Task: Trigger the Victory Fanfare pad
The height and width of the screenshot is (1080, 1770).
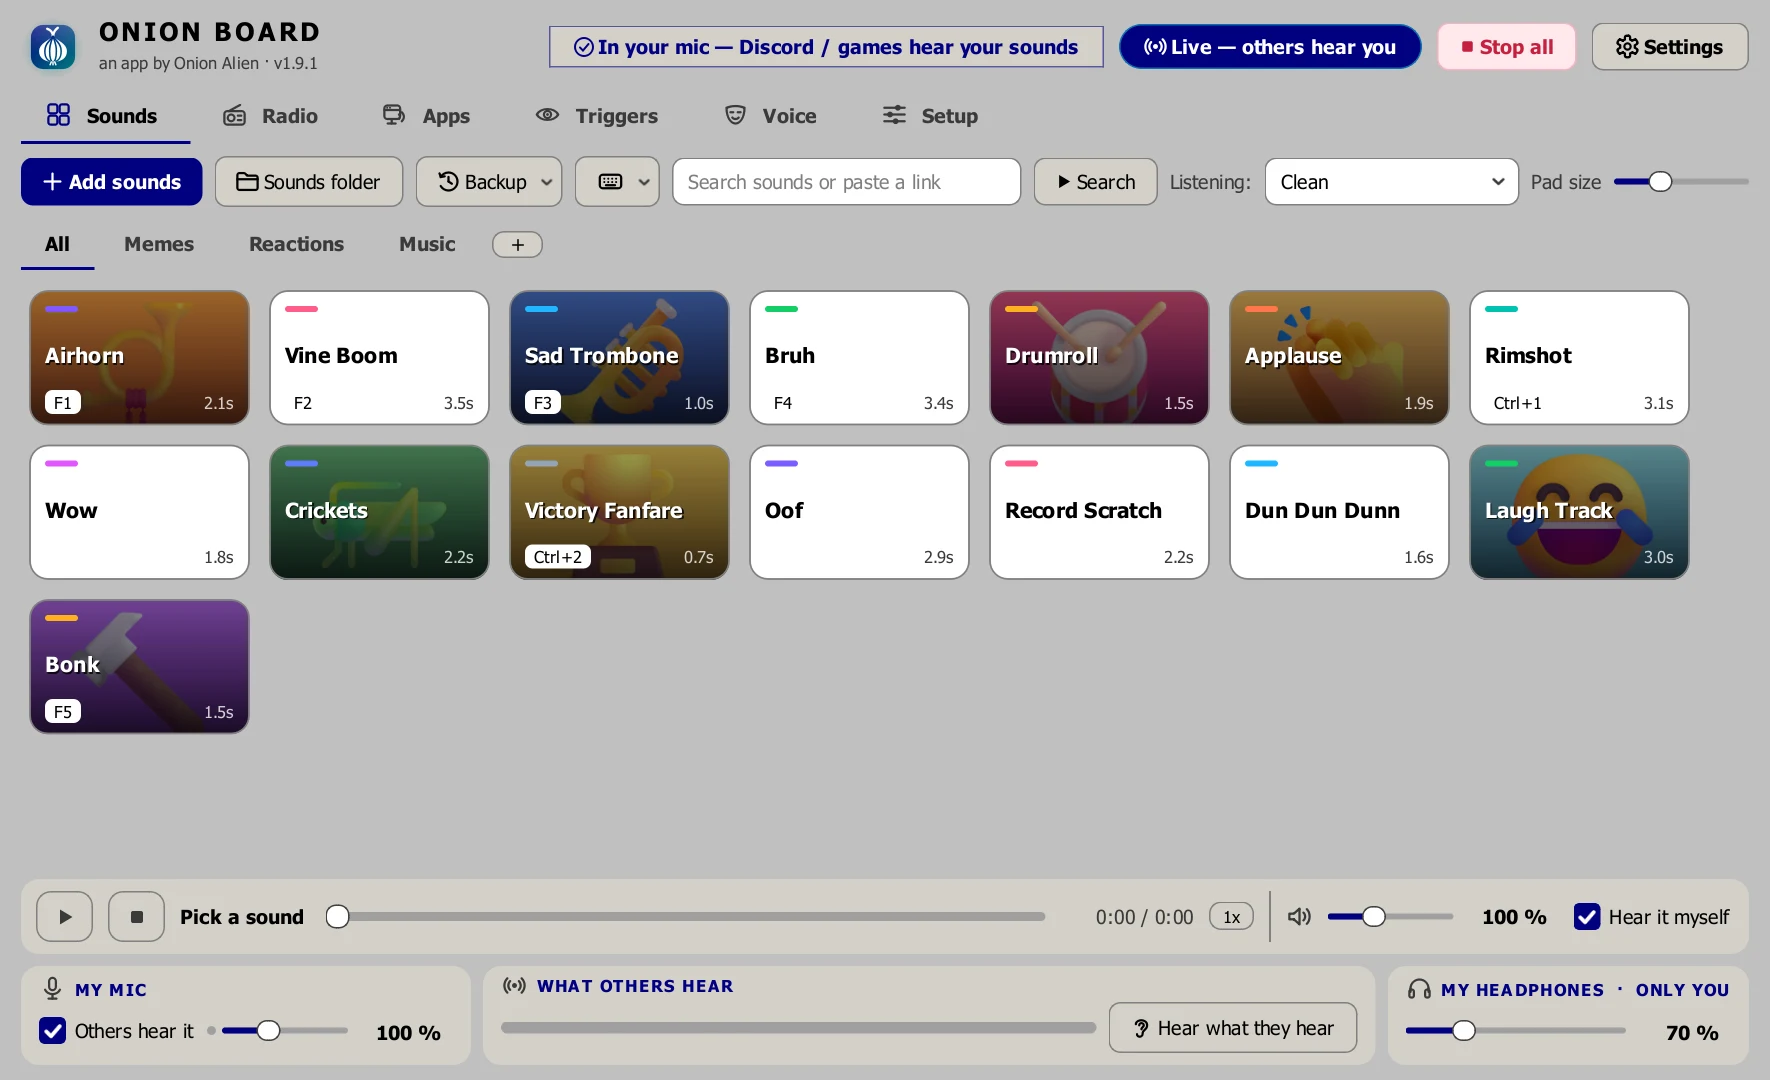Action: (x=619, y=512)
